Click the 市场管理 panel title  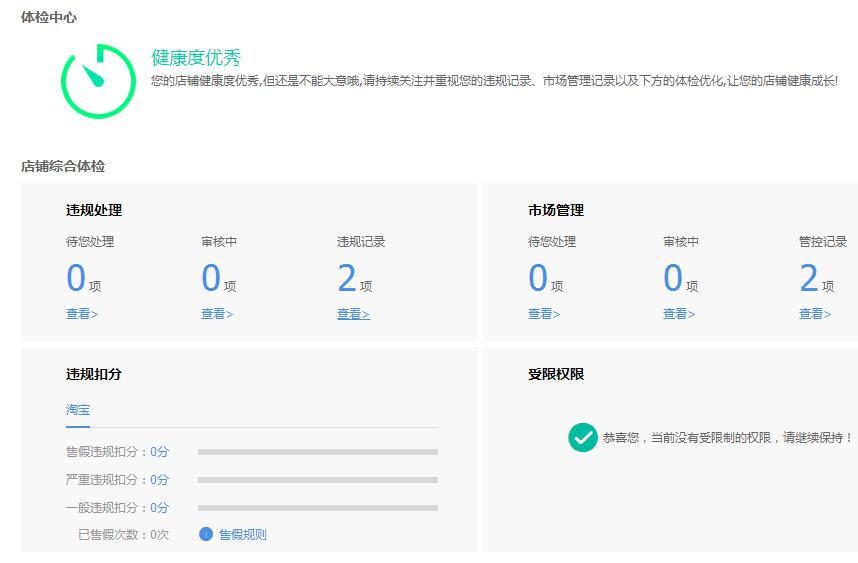pyautogui.click(x=556, y=210)
